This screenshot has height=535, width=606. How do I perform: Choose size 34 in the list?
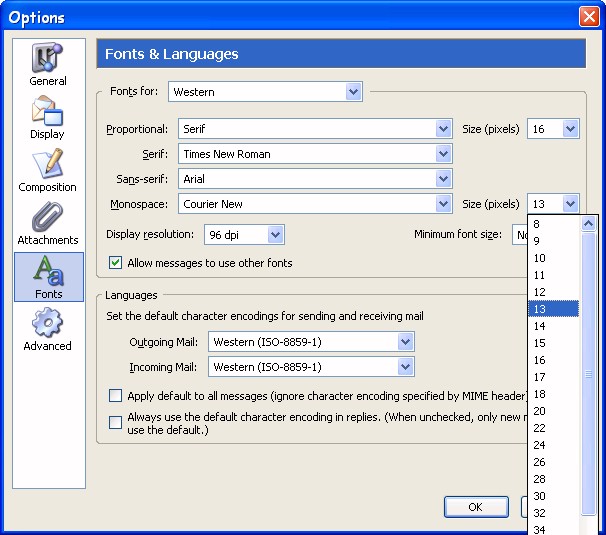pos(553,529)
